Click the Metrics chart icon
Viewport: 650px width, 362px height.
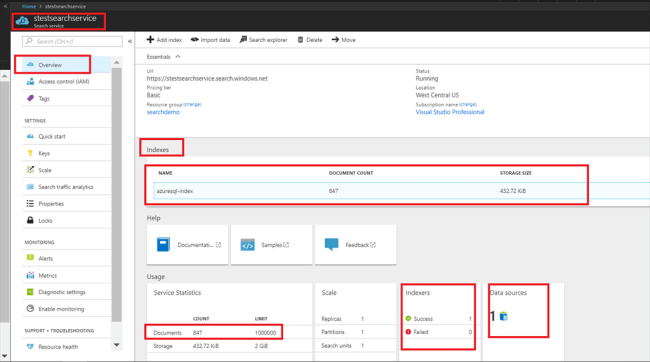coord(30,275)
